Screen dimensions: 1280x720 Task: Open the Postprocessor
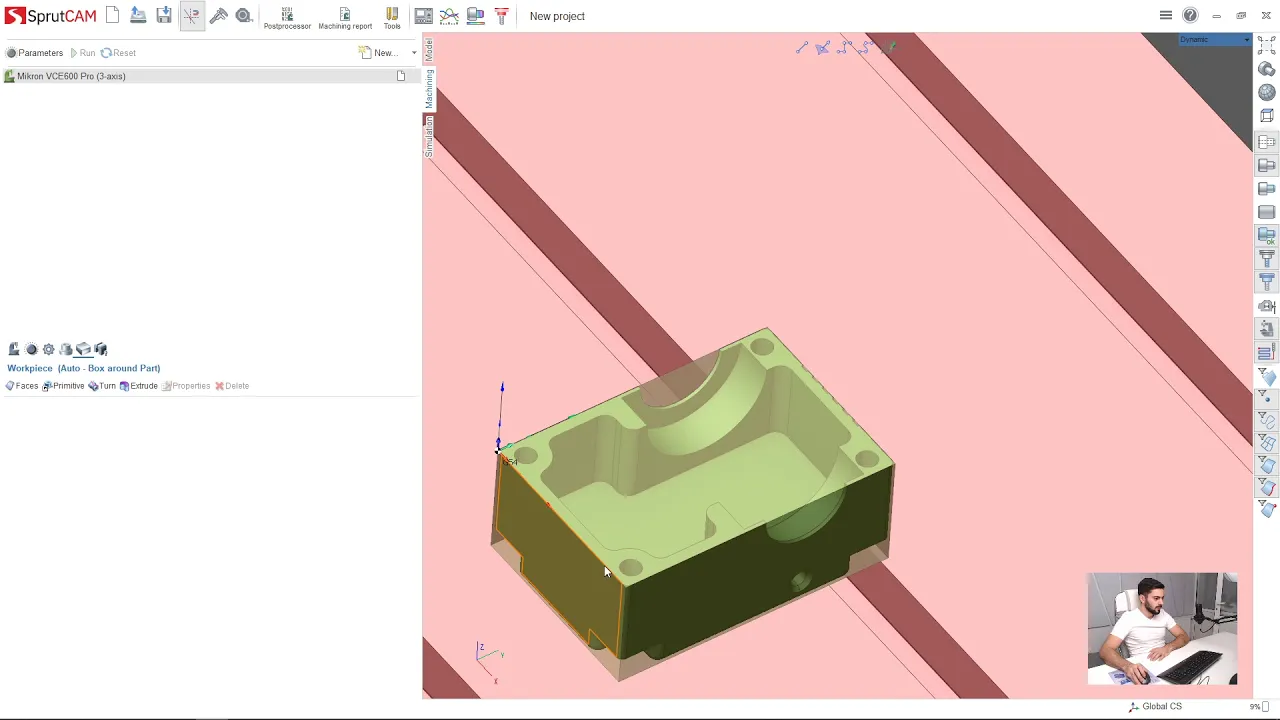pyautogui.click(x=287, y=18)
